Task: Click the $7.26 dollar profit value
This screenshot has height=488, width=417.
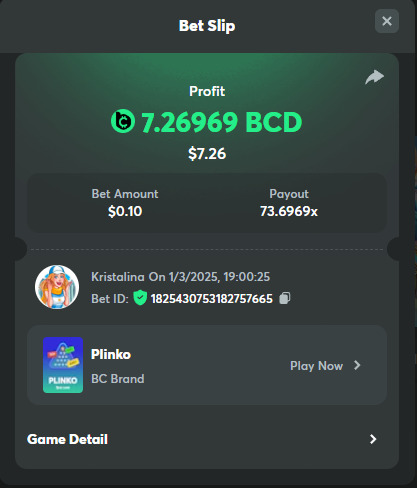Action: point(207,154)
